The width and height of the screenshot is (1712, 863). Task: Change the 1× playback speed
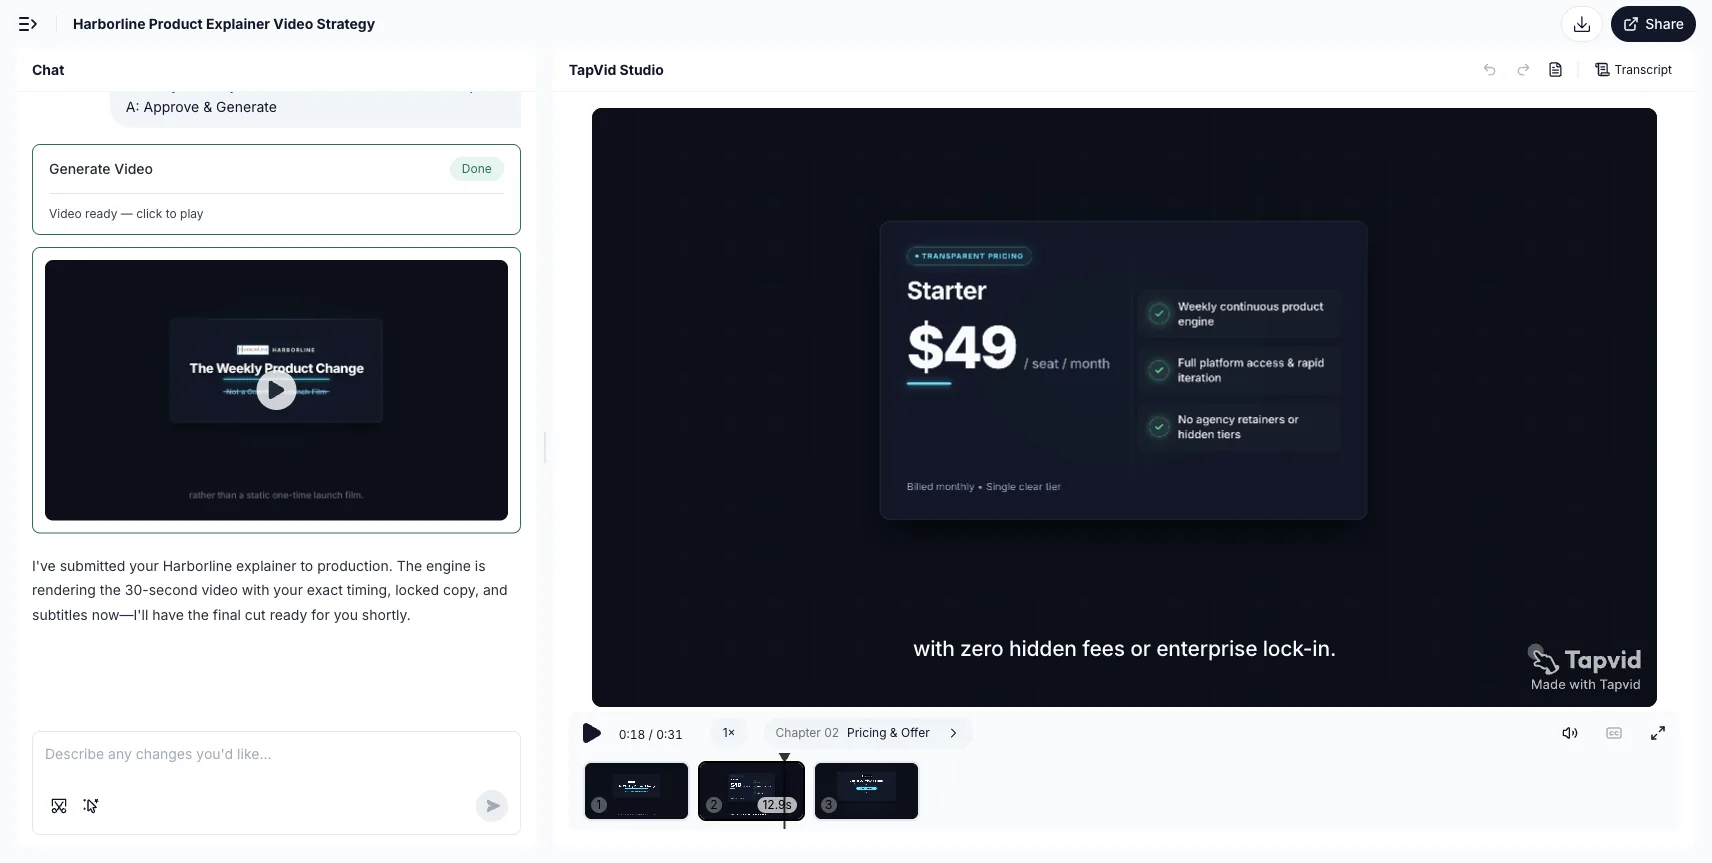729,733
